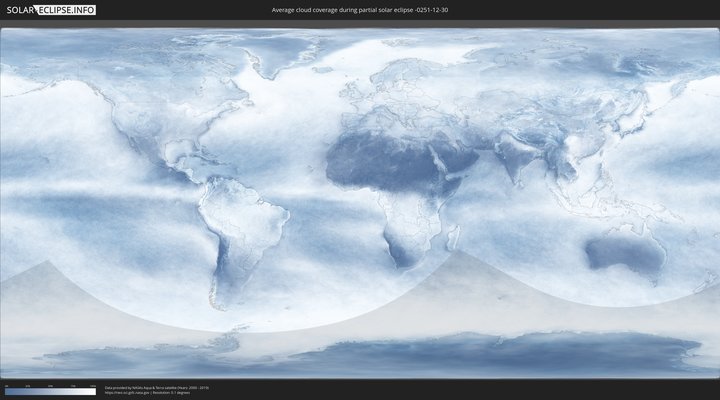Image resolution: width=720 pixels, height=400 pixels.
Task: Click the cloud coverage color gradient legend bar
Action: tap(50, 392)
